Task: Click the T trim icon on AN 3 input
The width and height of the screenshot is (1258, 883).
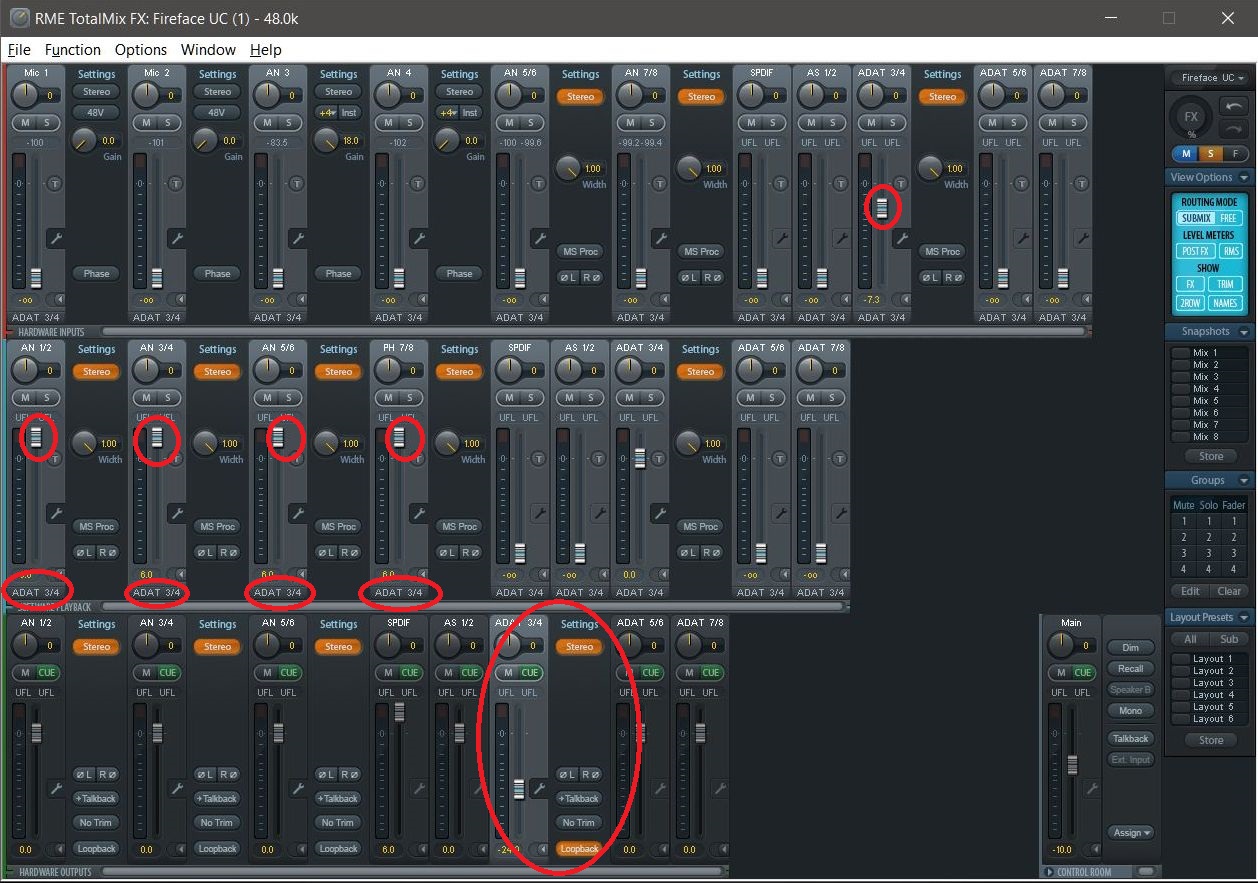Action: point(297,184)
